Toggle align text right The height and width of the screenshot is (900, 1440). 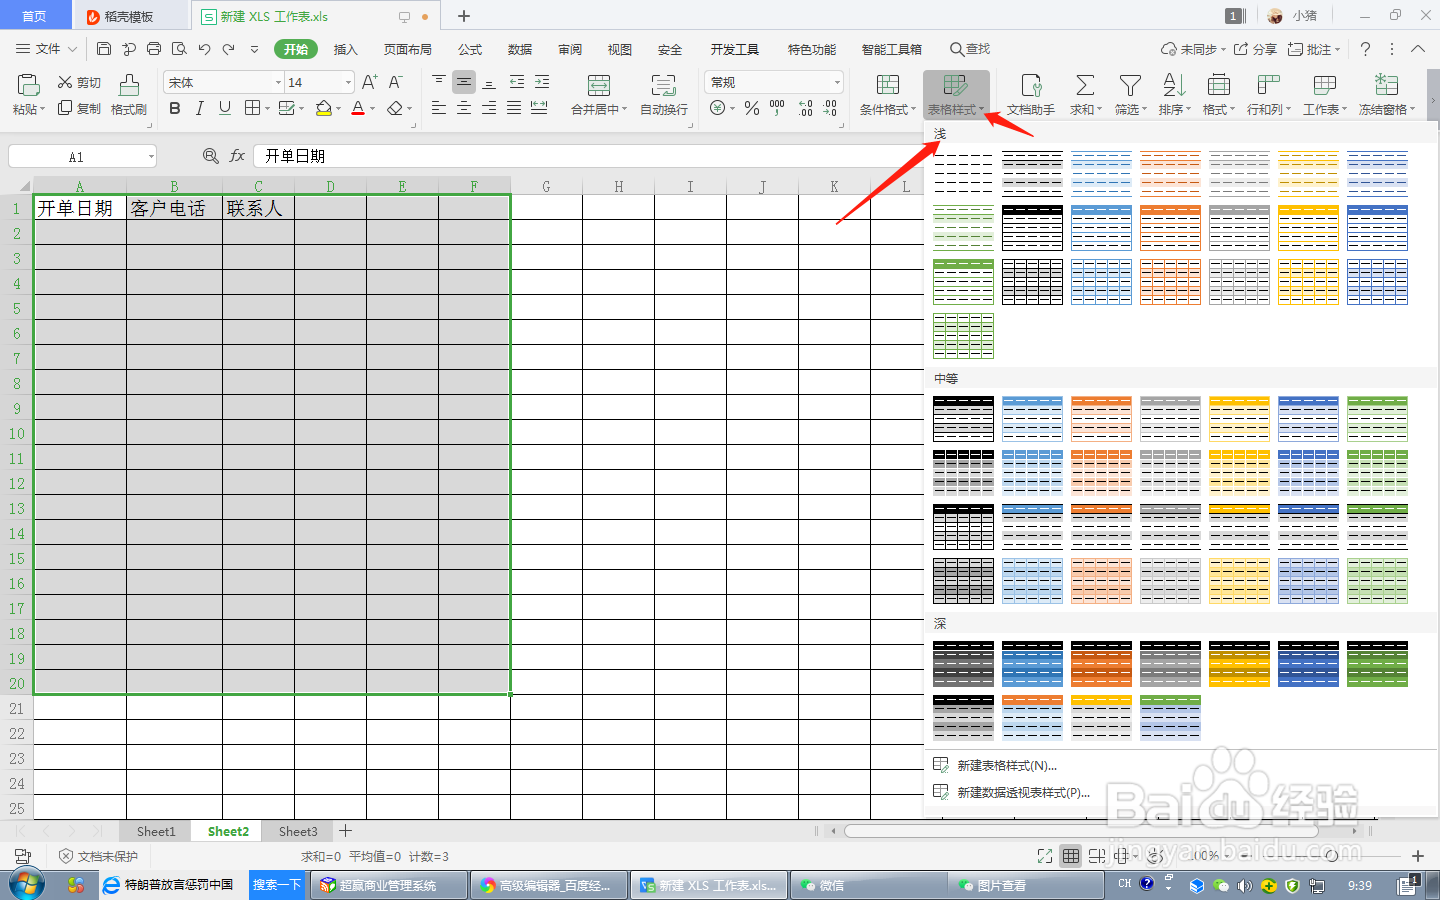click(489, 108)
